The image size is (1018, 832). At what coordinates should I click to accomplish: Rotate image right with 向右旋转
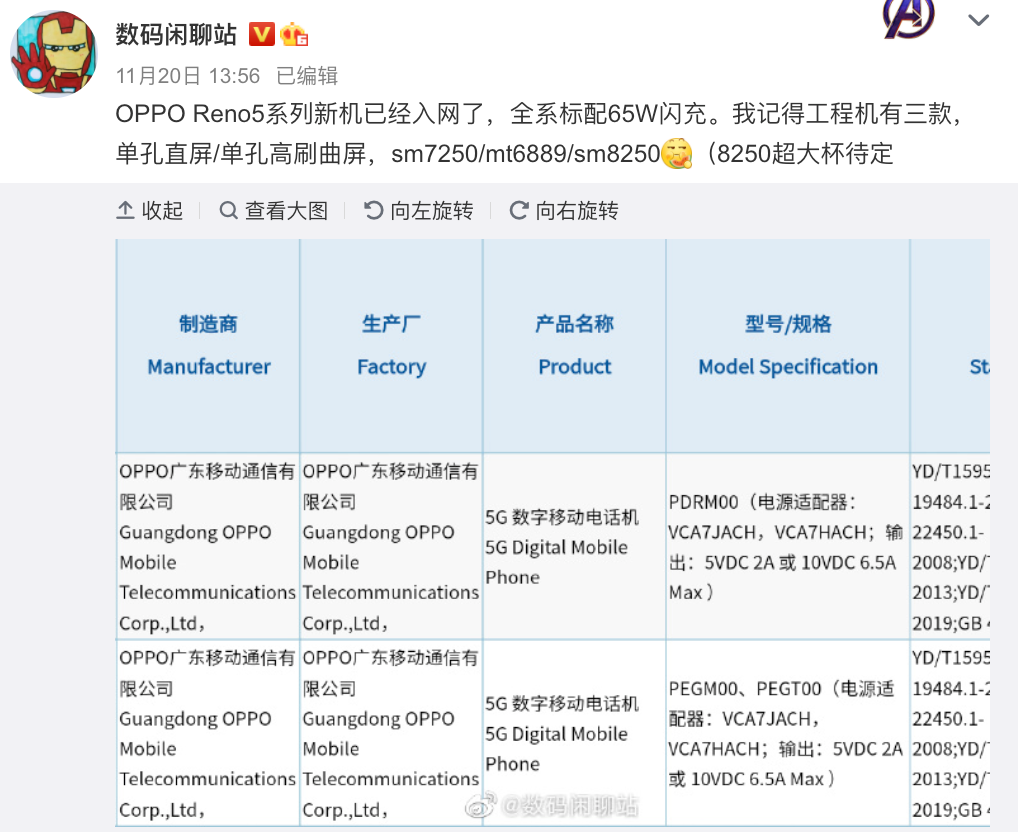click(x=564, y=210)
